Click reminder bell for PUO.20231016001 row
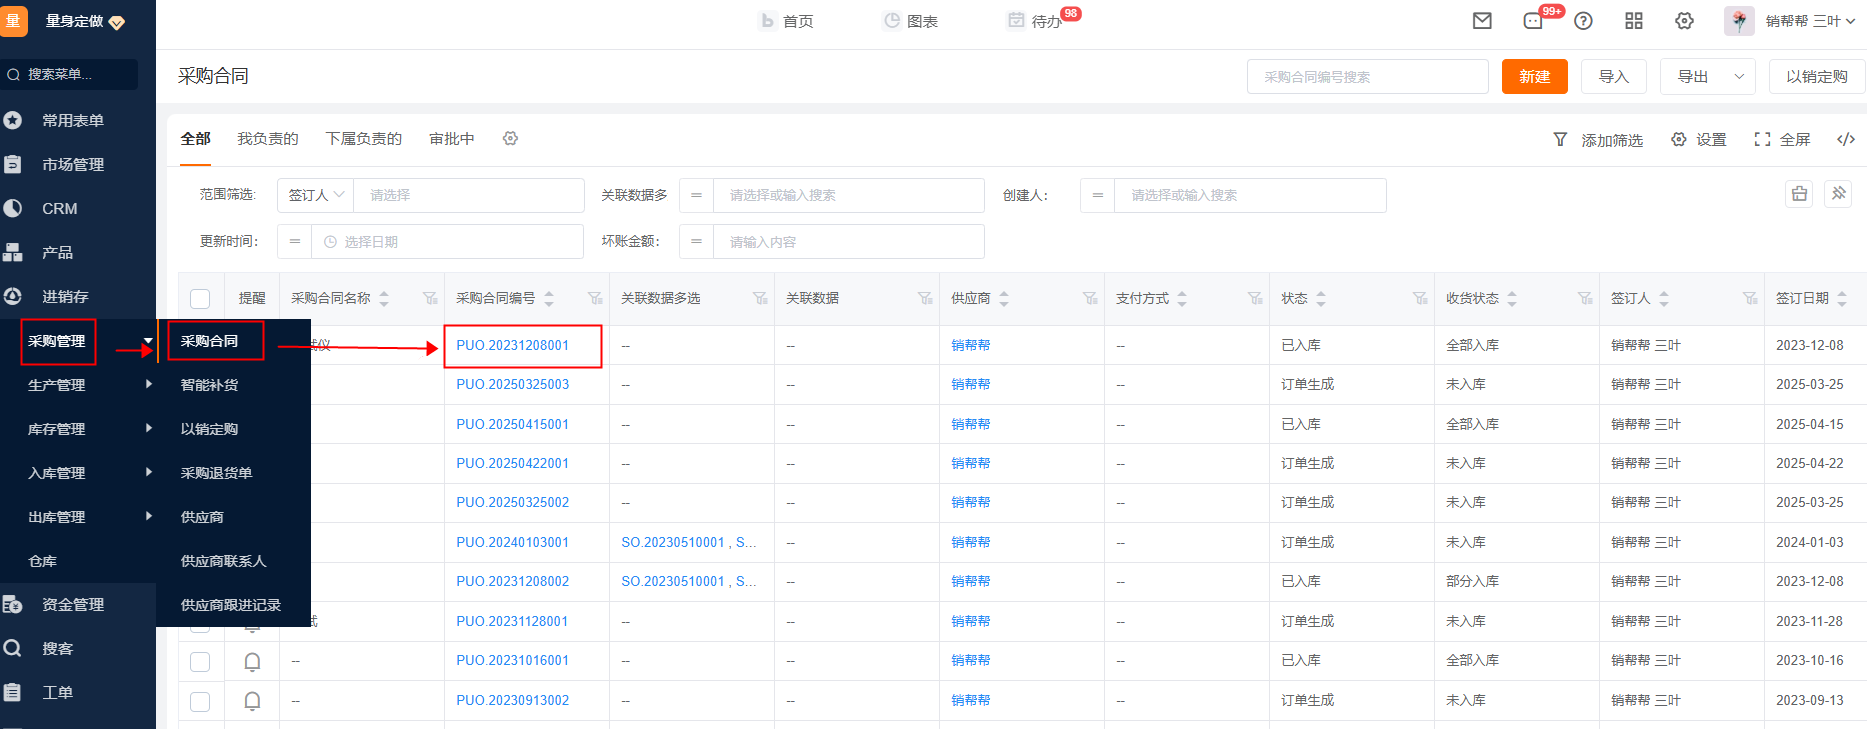 253,661
